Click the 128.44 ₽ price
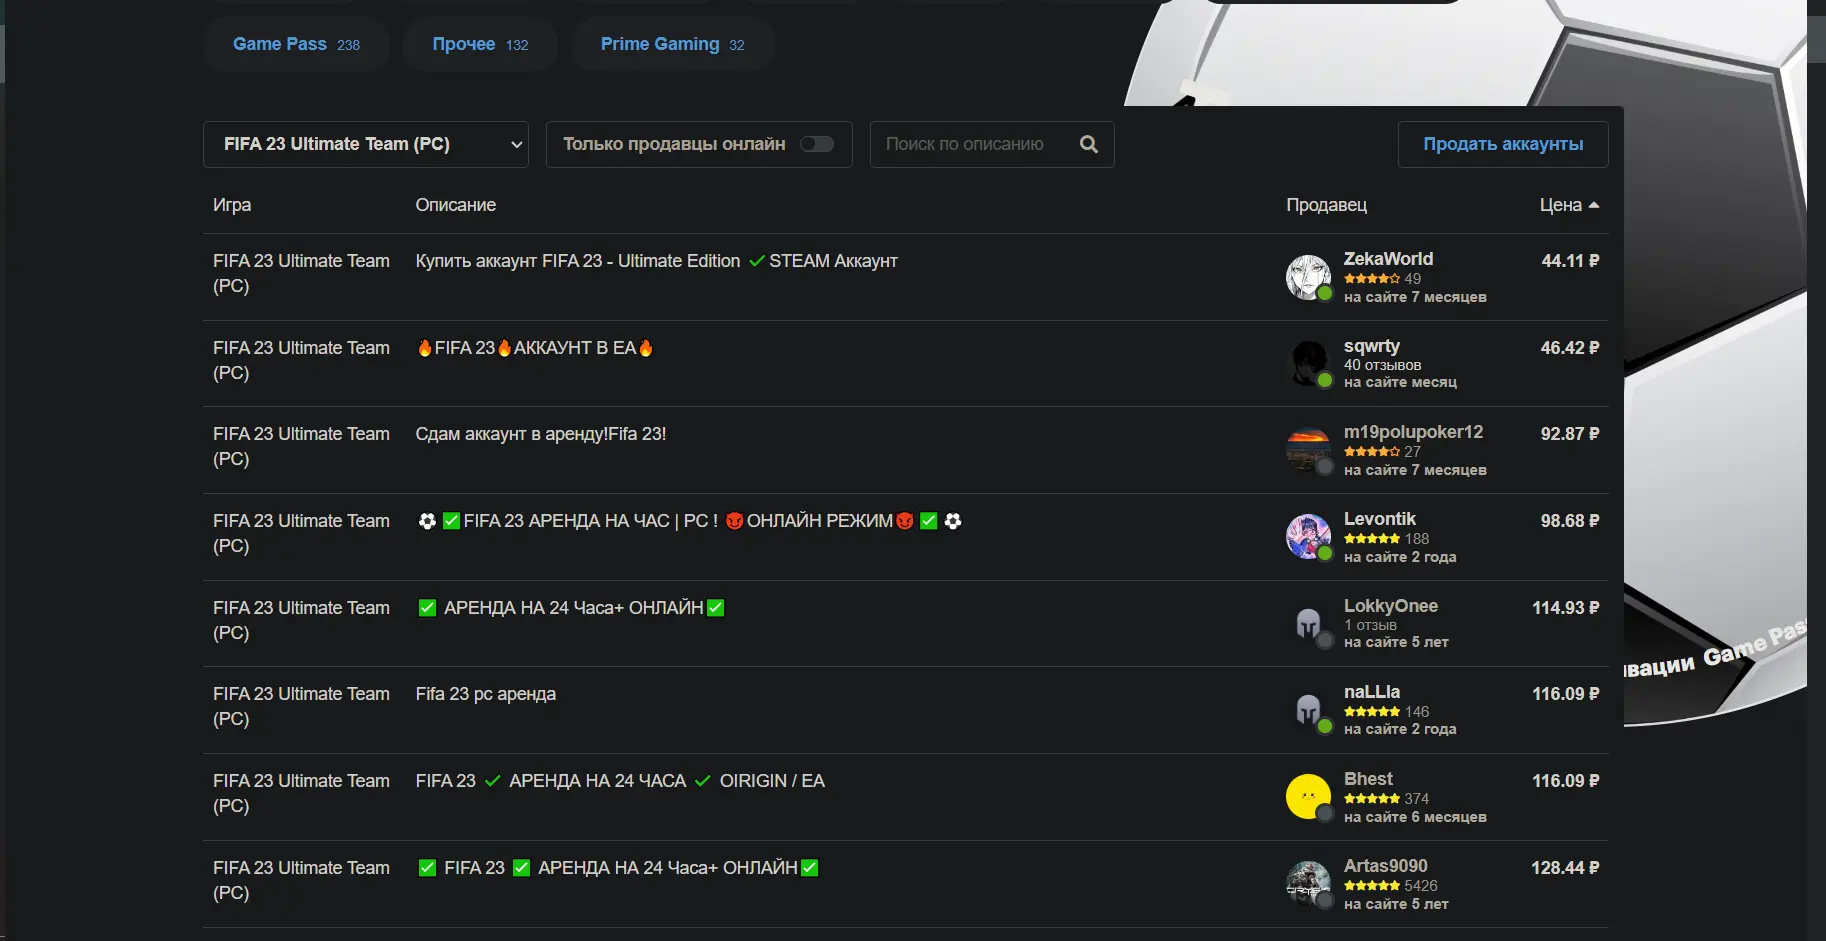The width and height of the screenshot is (1826, 941). click(1565, 868)
